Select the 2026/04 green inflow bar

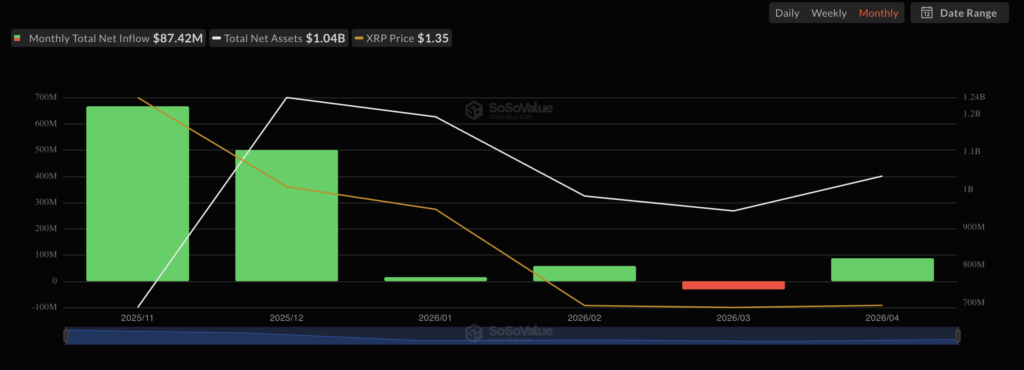(x=882, y=270)
